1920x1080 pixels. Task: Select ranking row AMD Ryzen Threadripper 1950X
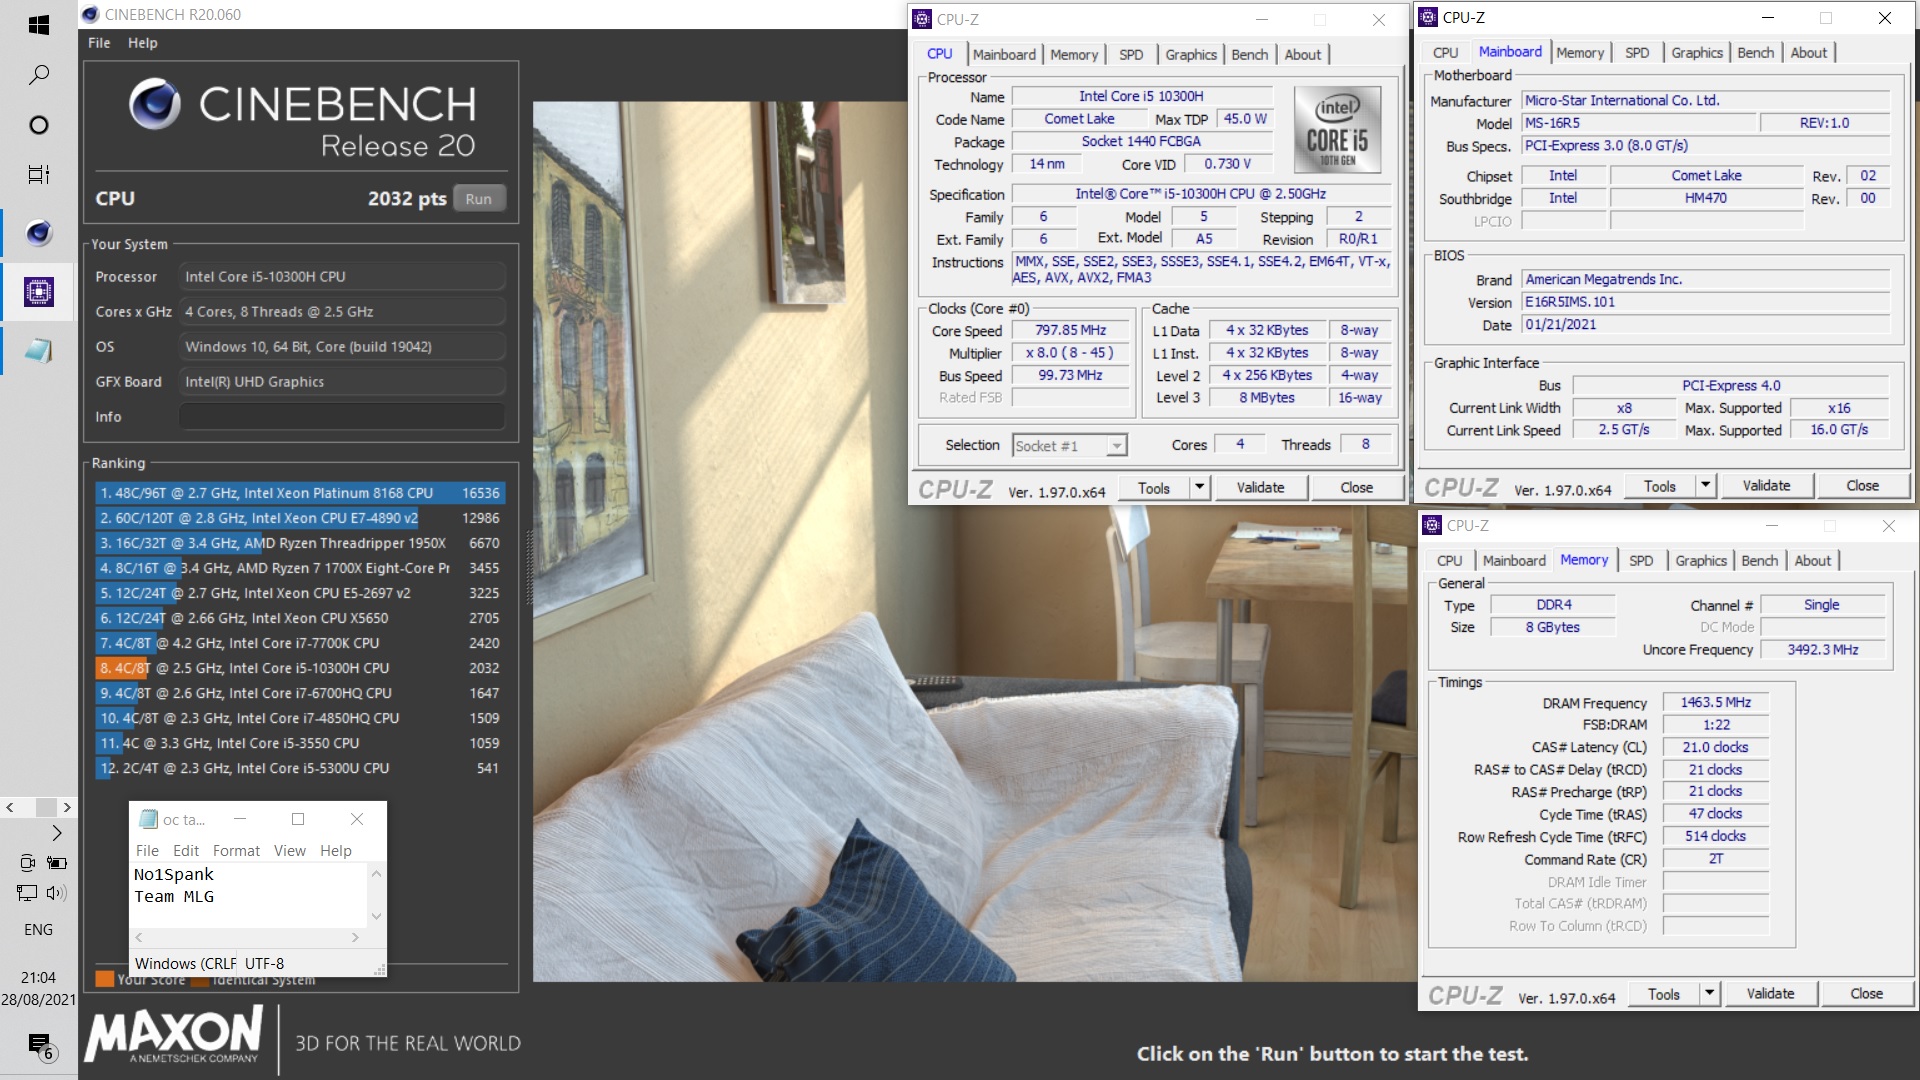300,543
